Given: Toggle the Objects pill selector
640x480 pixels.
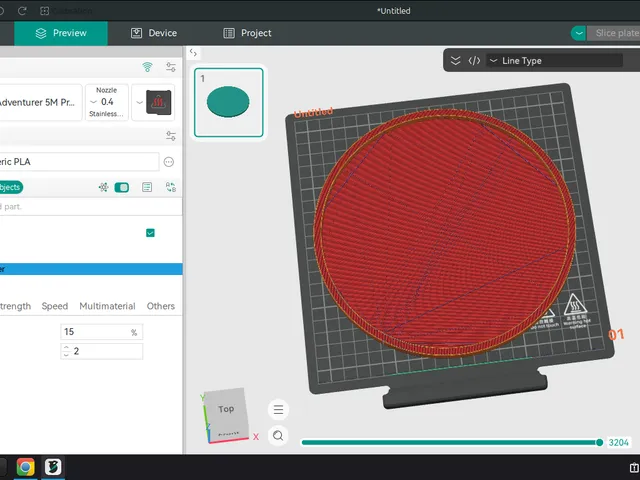Looking at the screenshot, I should [x=10, y=187].
